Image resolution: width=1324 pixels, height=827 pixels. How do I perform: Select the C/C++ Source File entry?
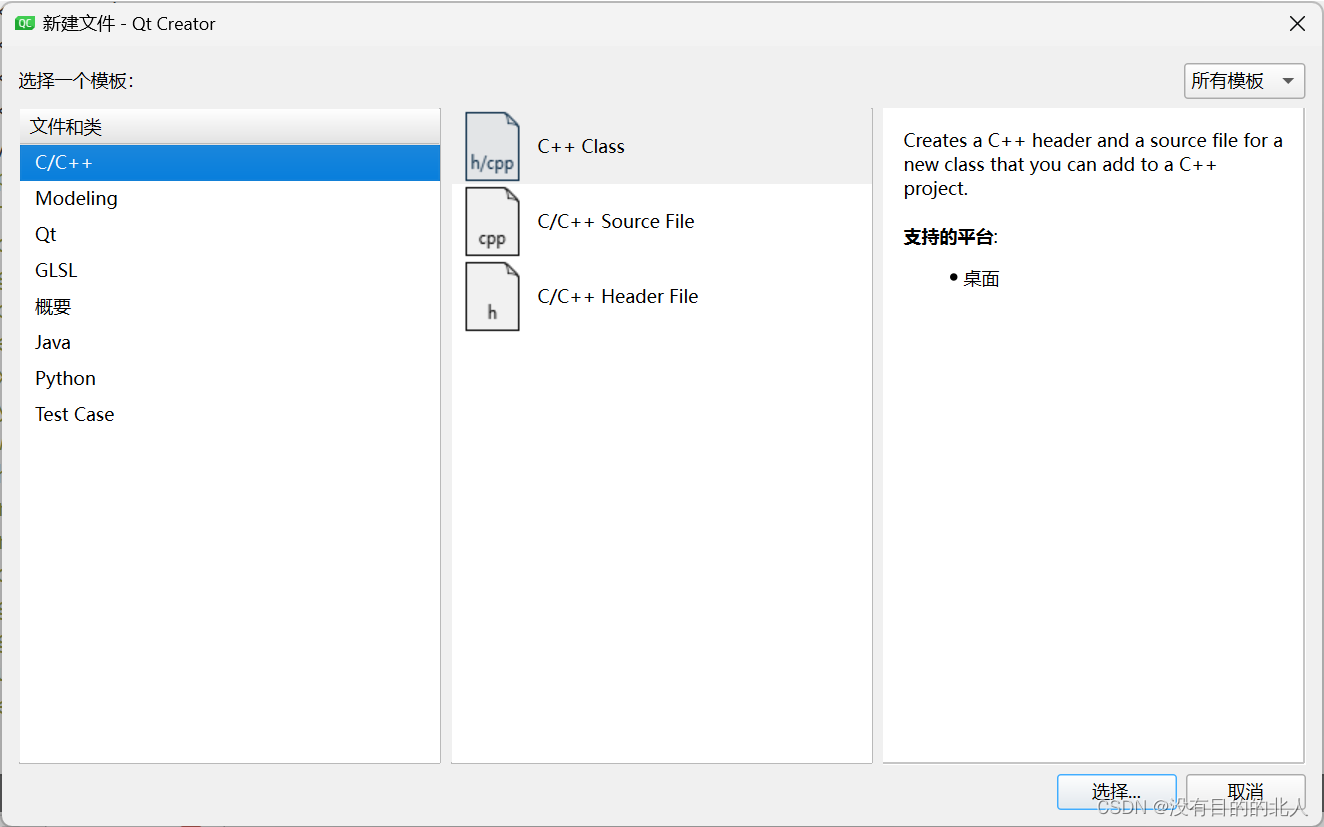[616, 221]
